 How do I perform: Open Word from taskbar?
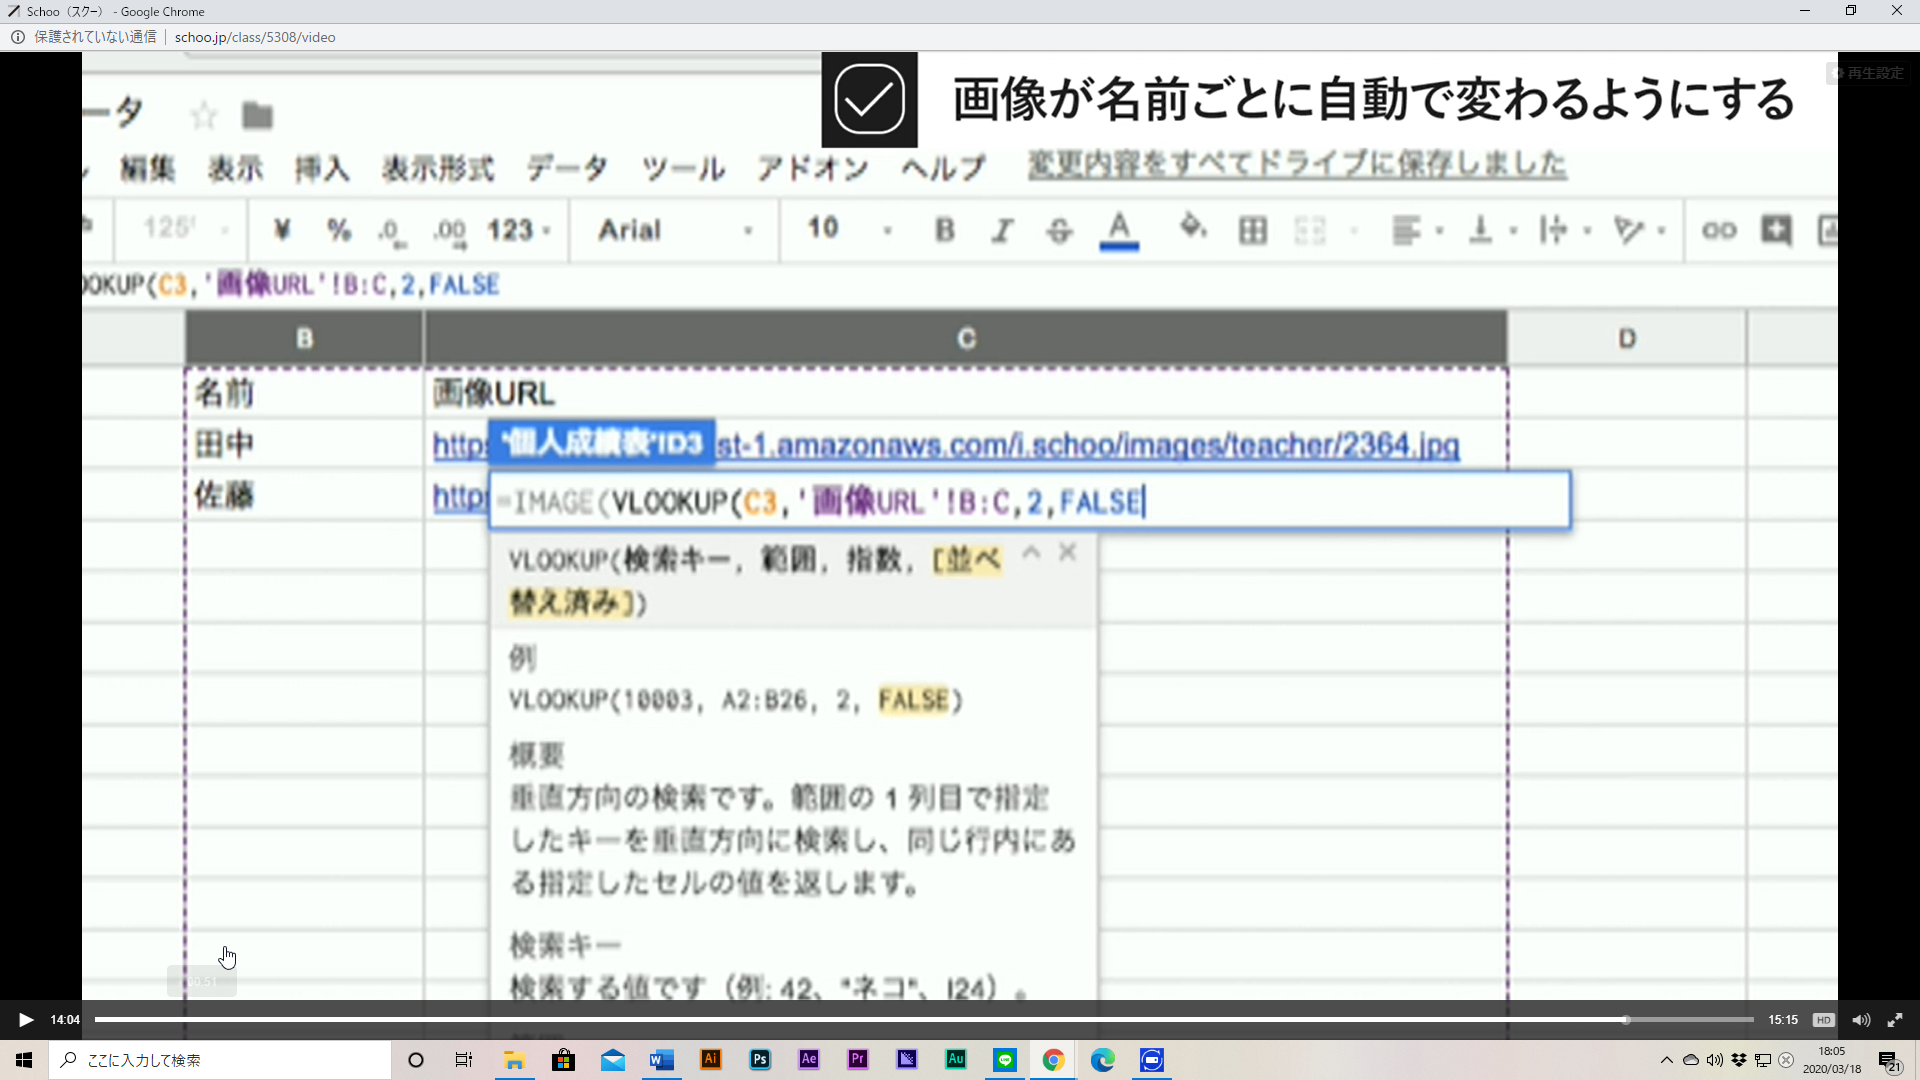coord(662,1060)
